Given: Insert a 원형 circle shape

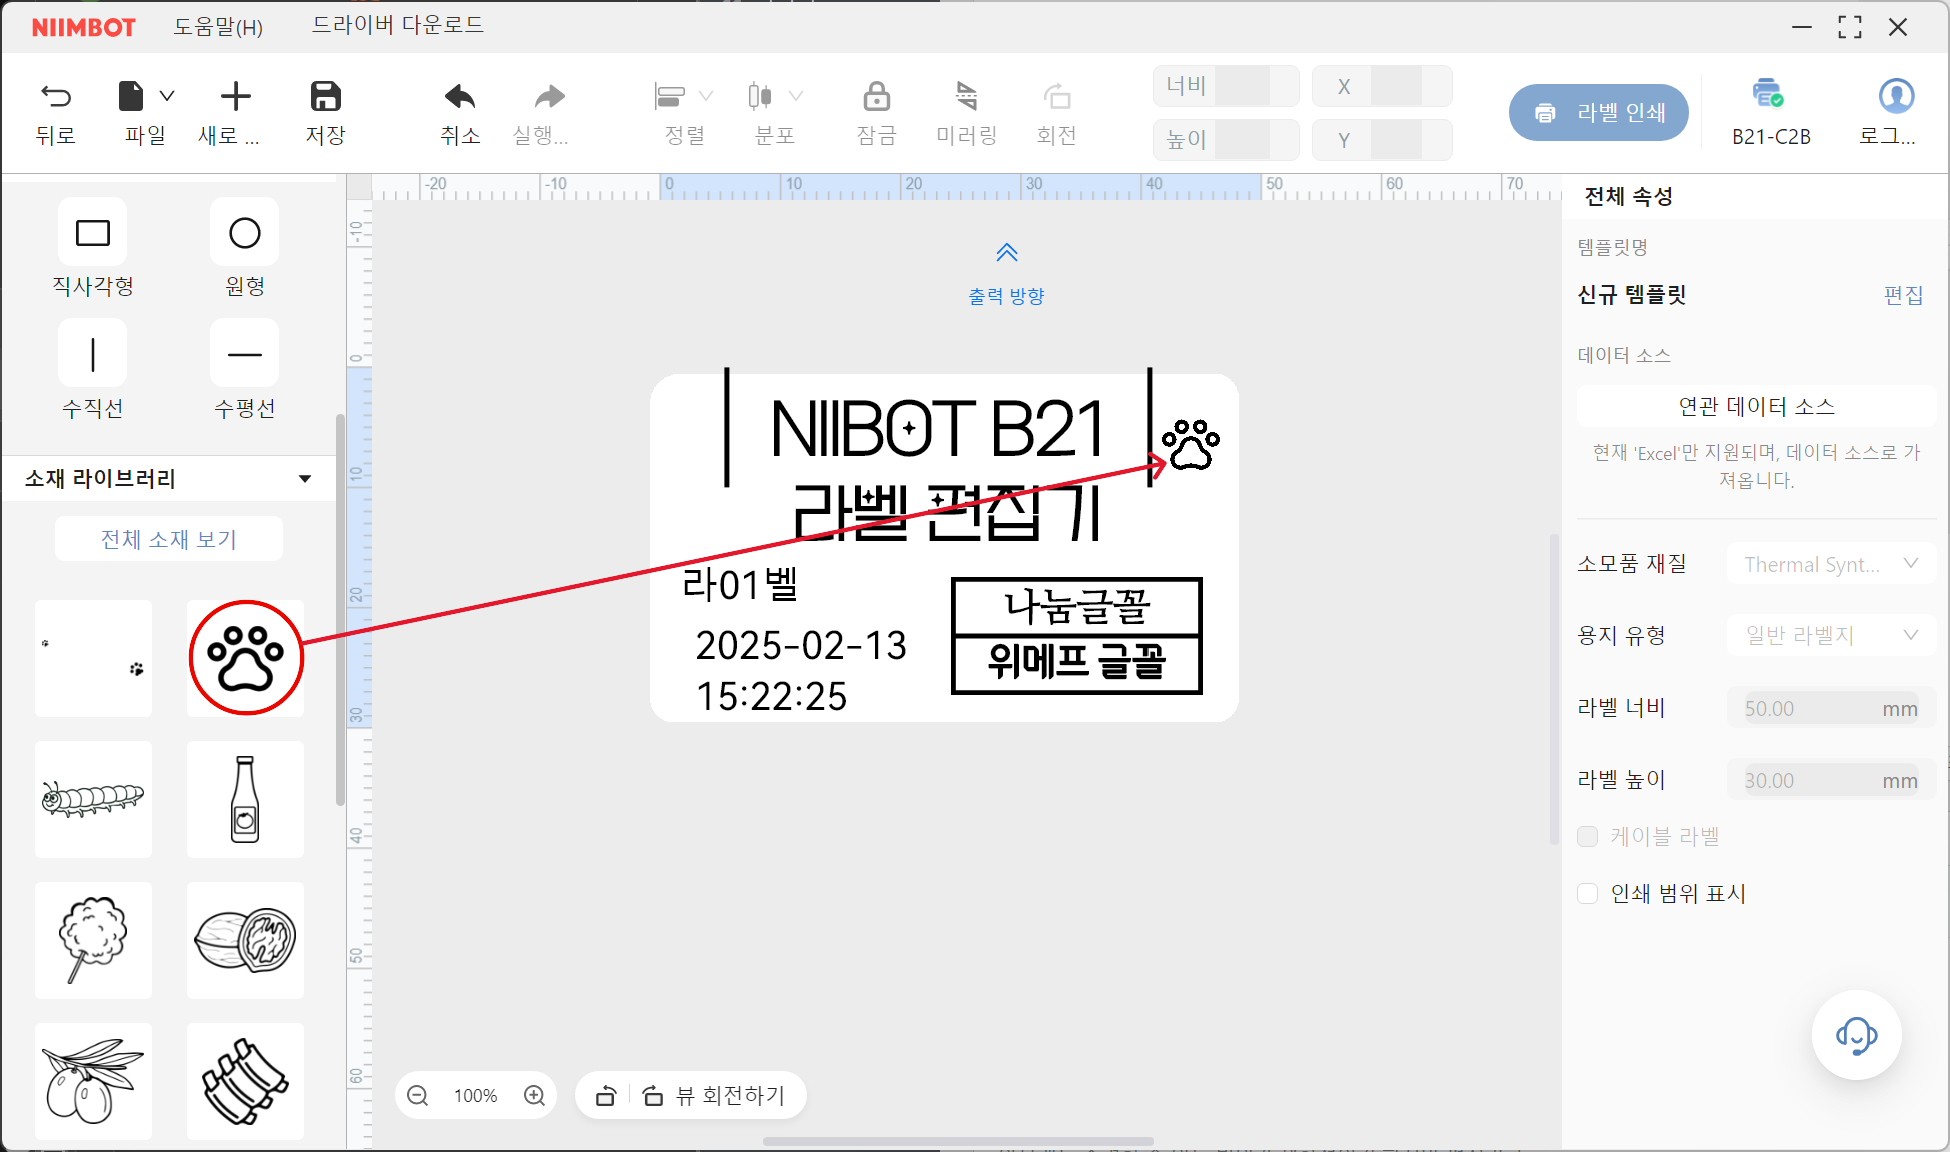Looking at the screenshot, I should [x=245, y=233].
